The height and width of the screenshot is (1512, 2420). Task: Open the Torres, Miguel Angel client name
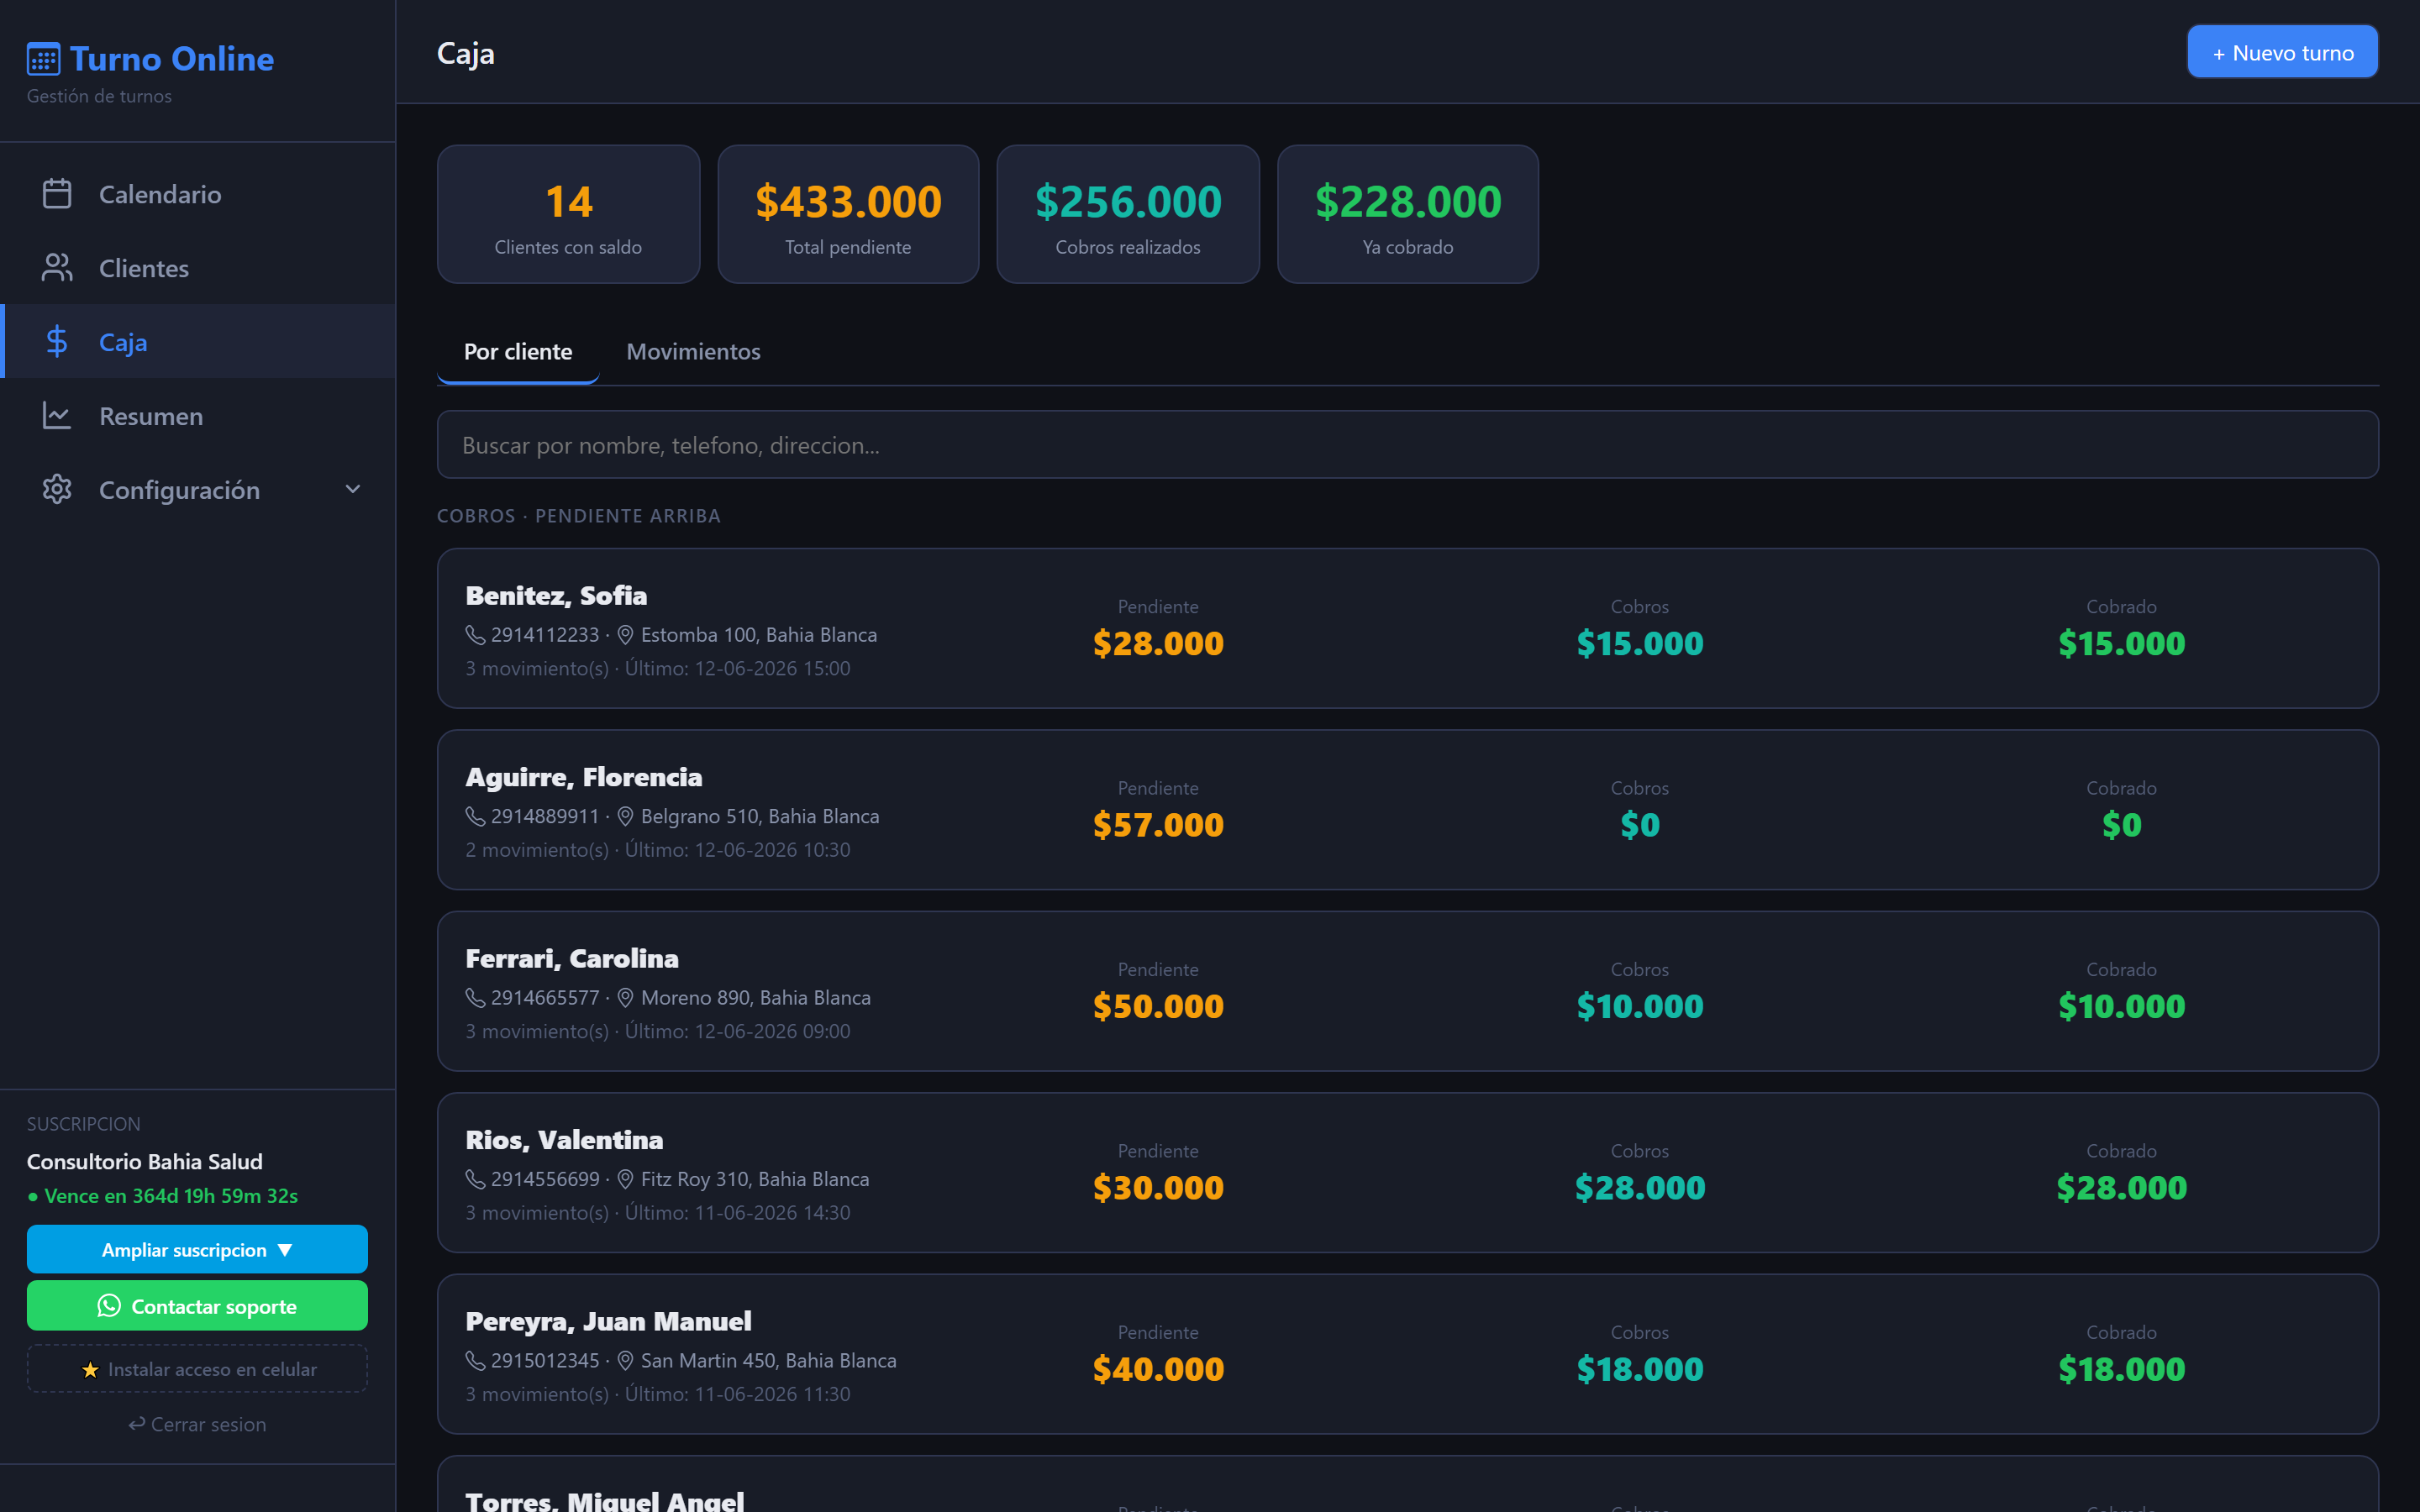[x=604, y=1500]
